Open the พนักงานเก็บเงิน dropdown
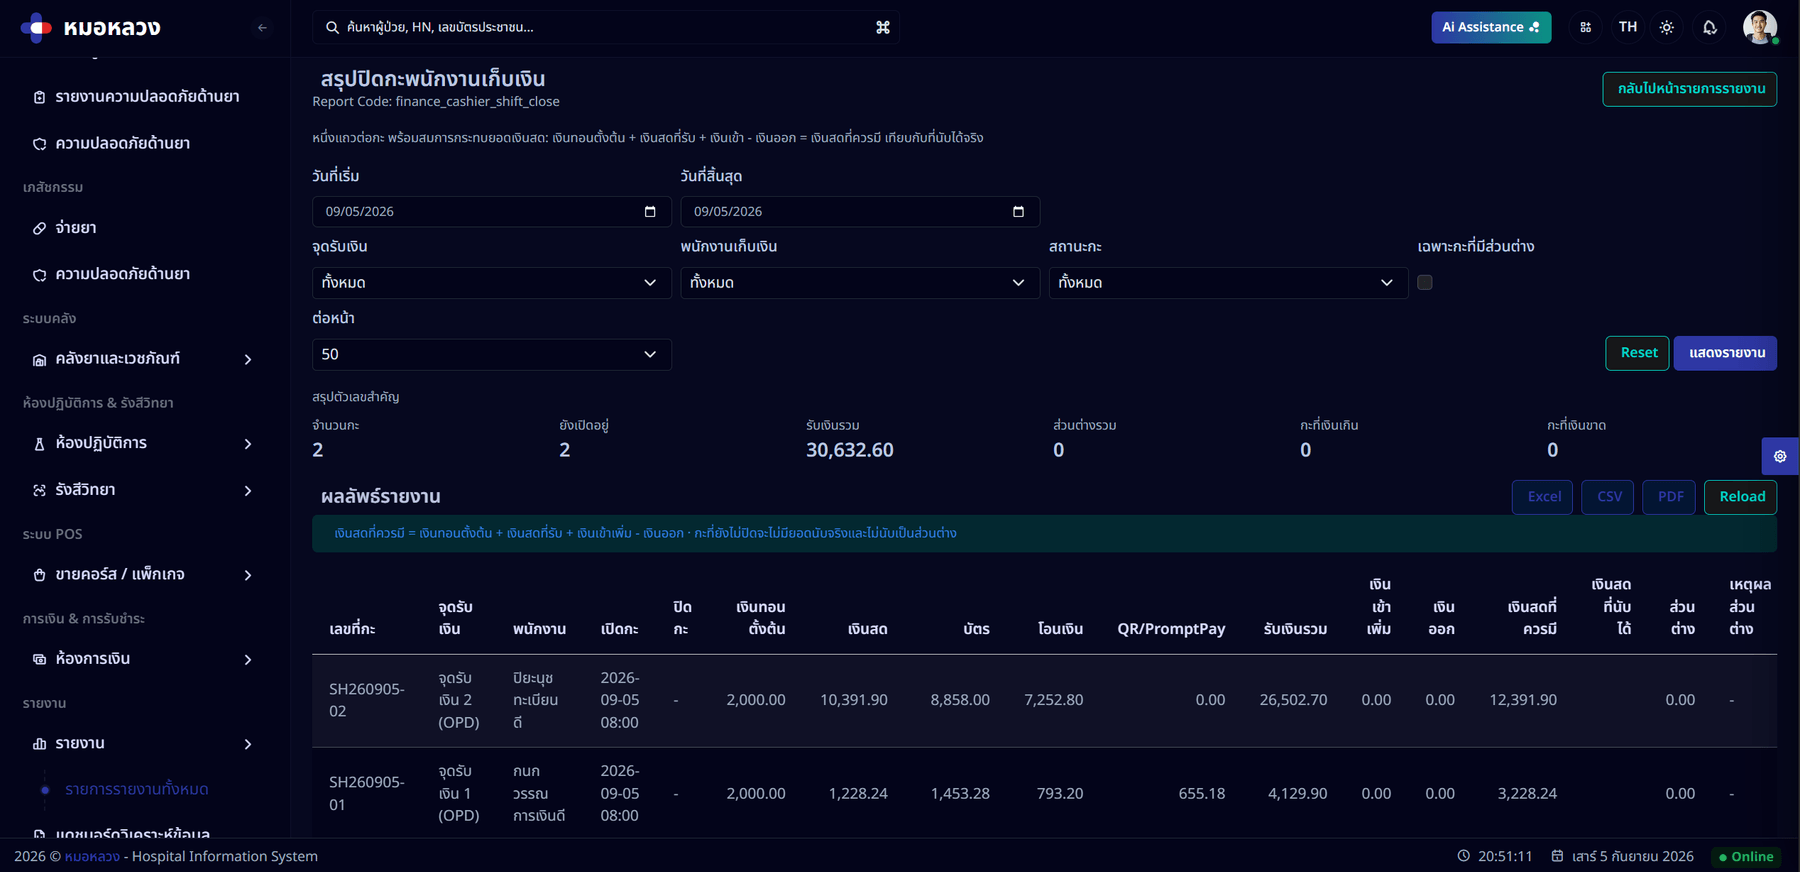 pos(860,283)
